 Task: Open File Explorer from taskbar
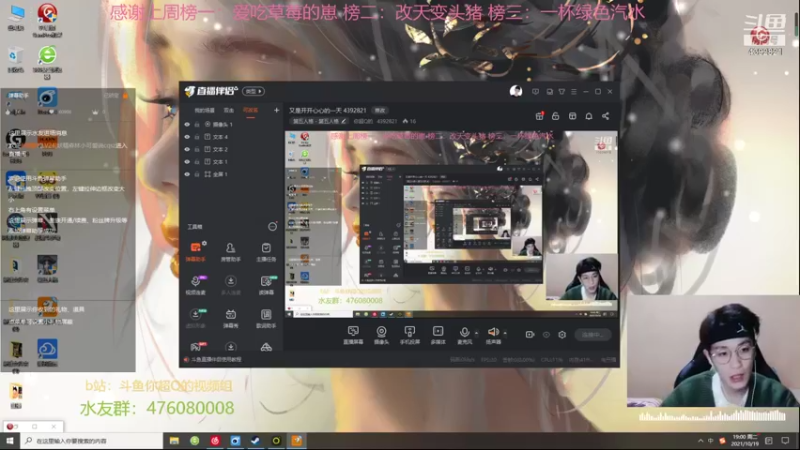pos(174,440)
